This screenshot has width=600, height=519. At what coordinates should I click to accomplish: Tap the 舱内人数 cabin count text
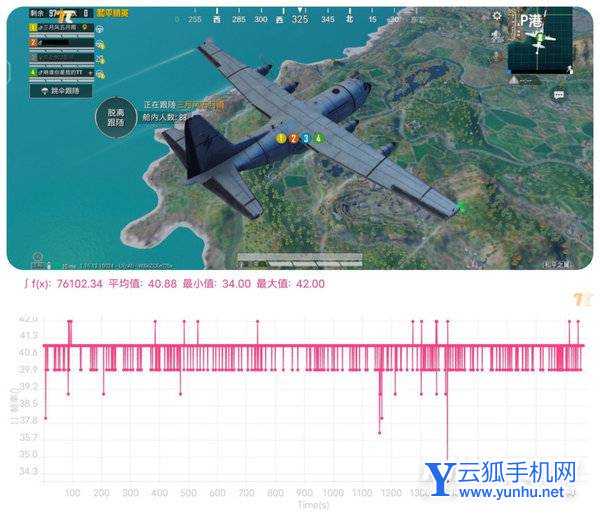[165, 117]
